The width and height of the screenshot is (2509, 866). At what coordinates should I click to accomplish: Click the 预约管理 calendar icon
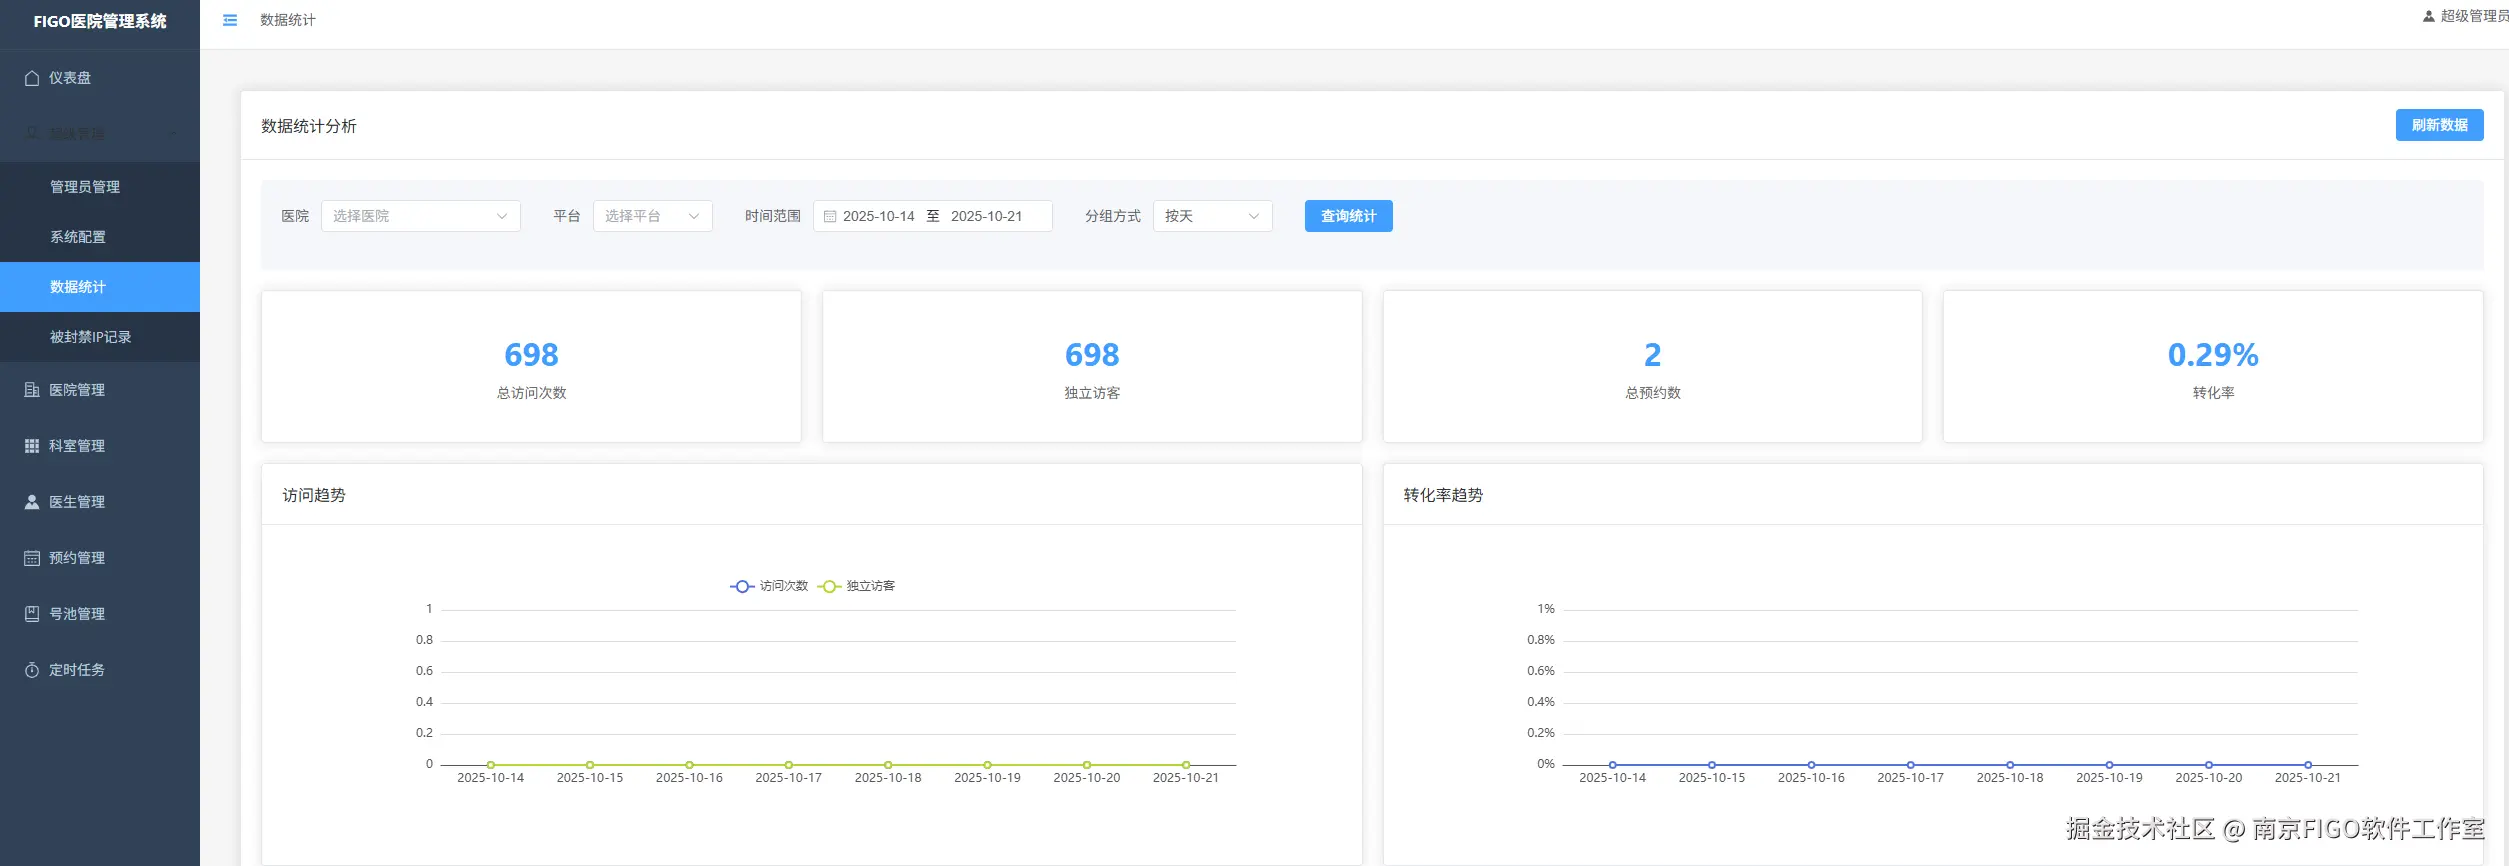(x=32, y=558)
